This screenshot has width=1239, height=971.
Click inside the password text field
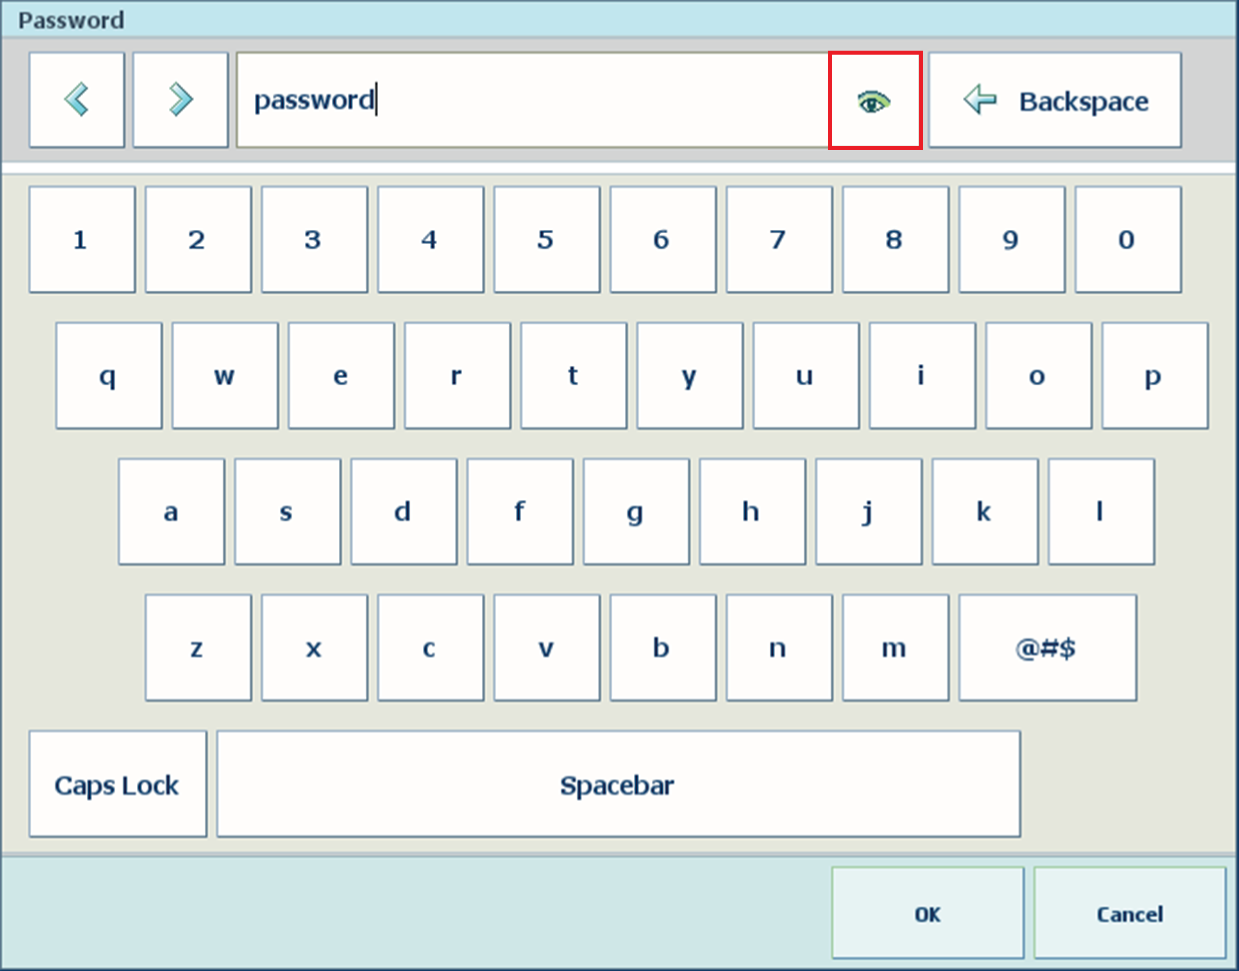[x=530, y=100]
